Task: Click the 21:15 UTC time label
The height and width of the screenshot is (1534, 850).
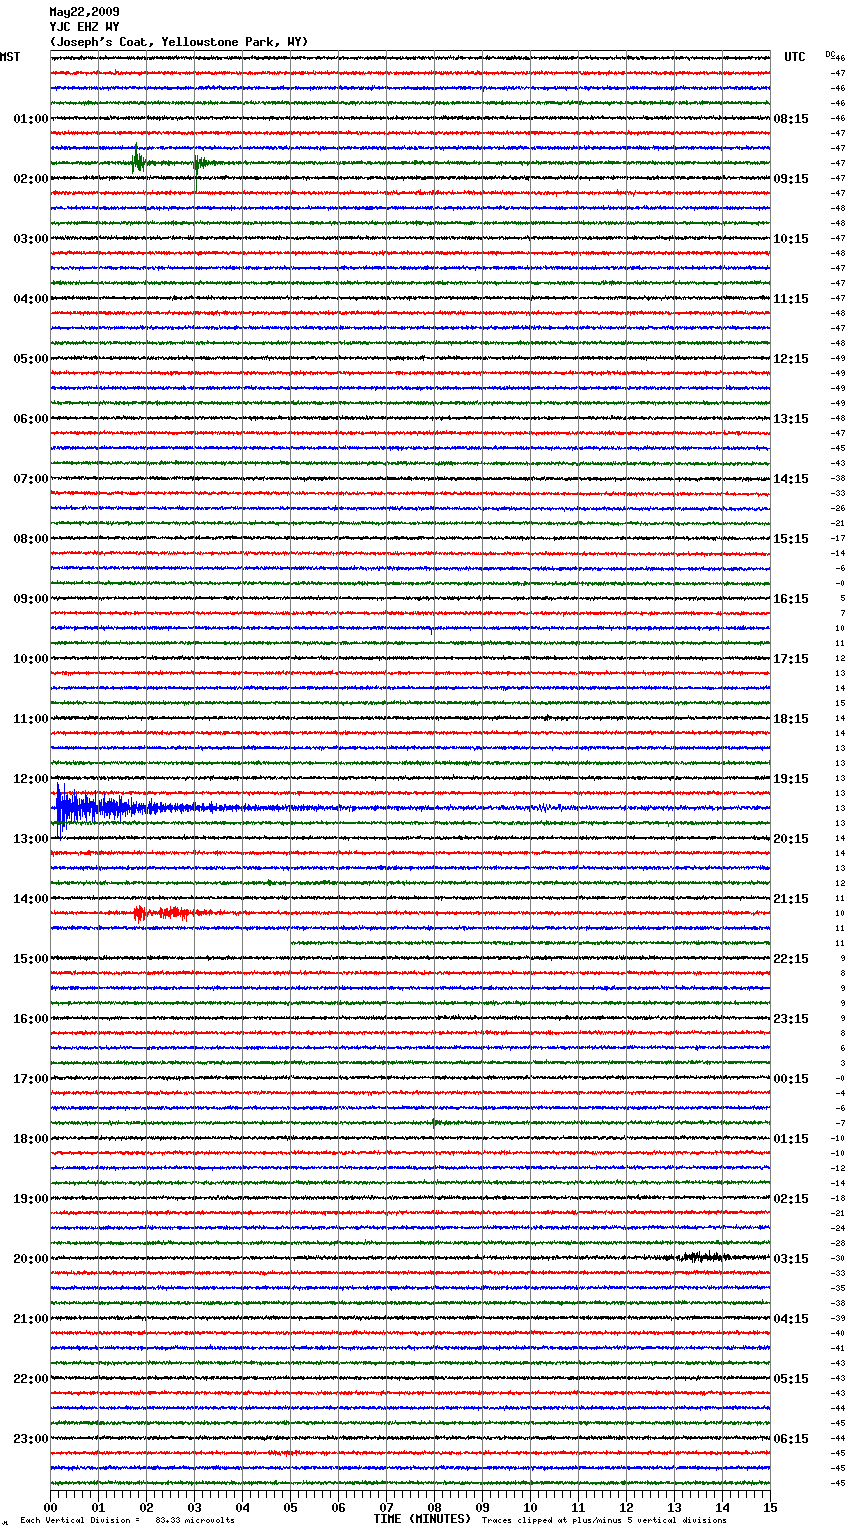Action: [791, 899]
